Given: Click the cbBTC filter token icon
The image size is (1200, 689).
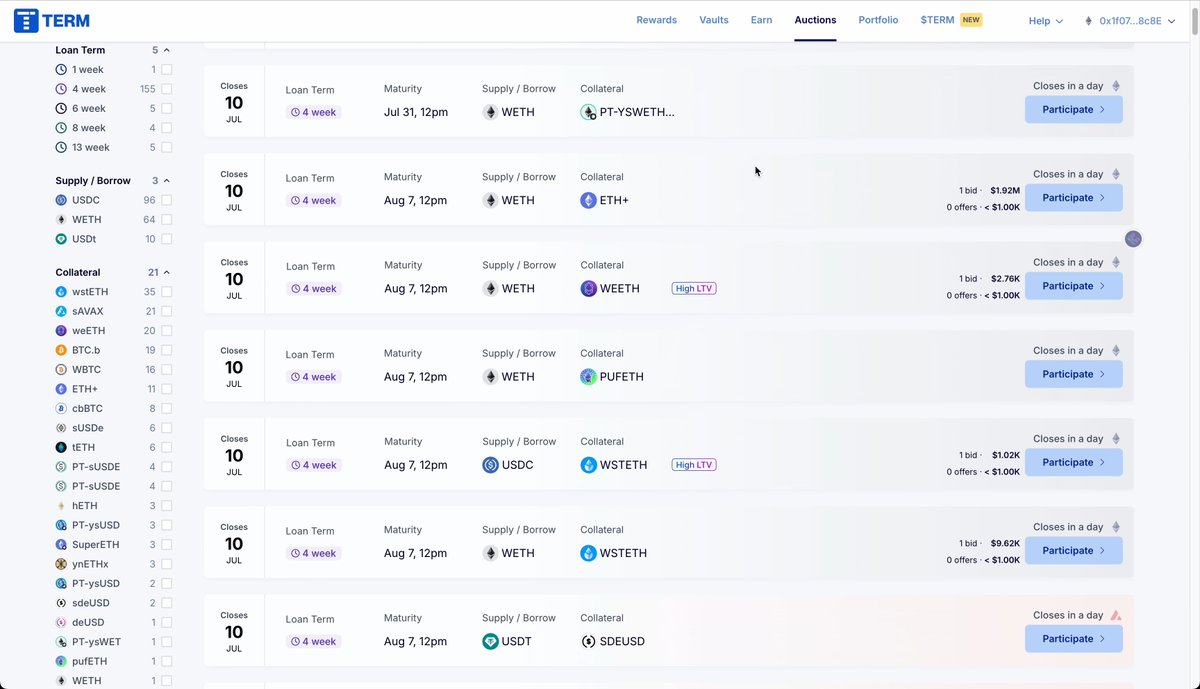Looking at the screenshot, I should coord(62,408).
